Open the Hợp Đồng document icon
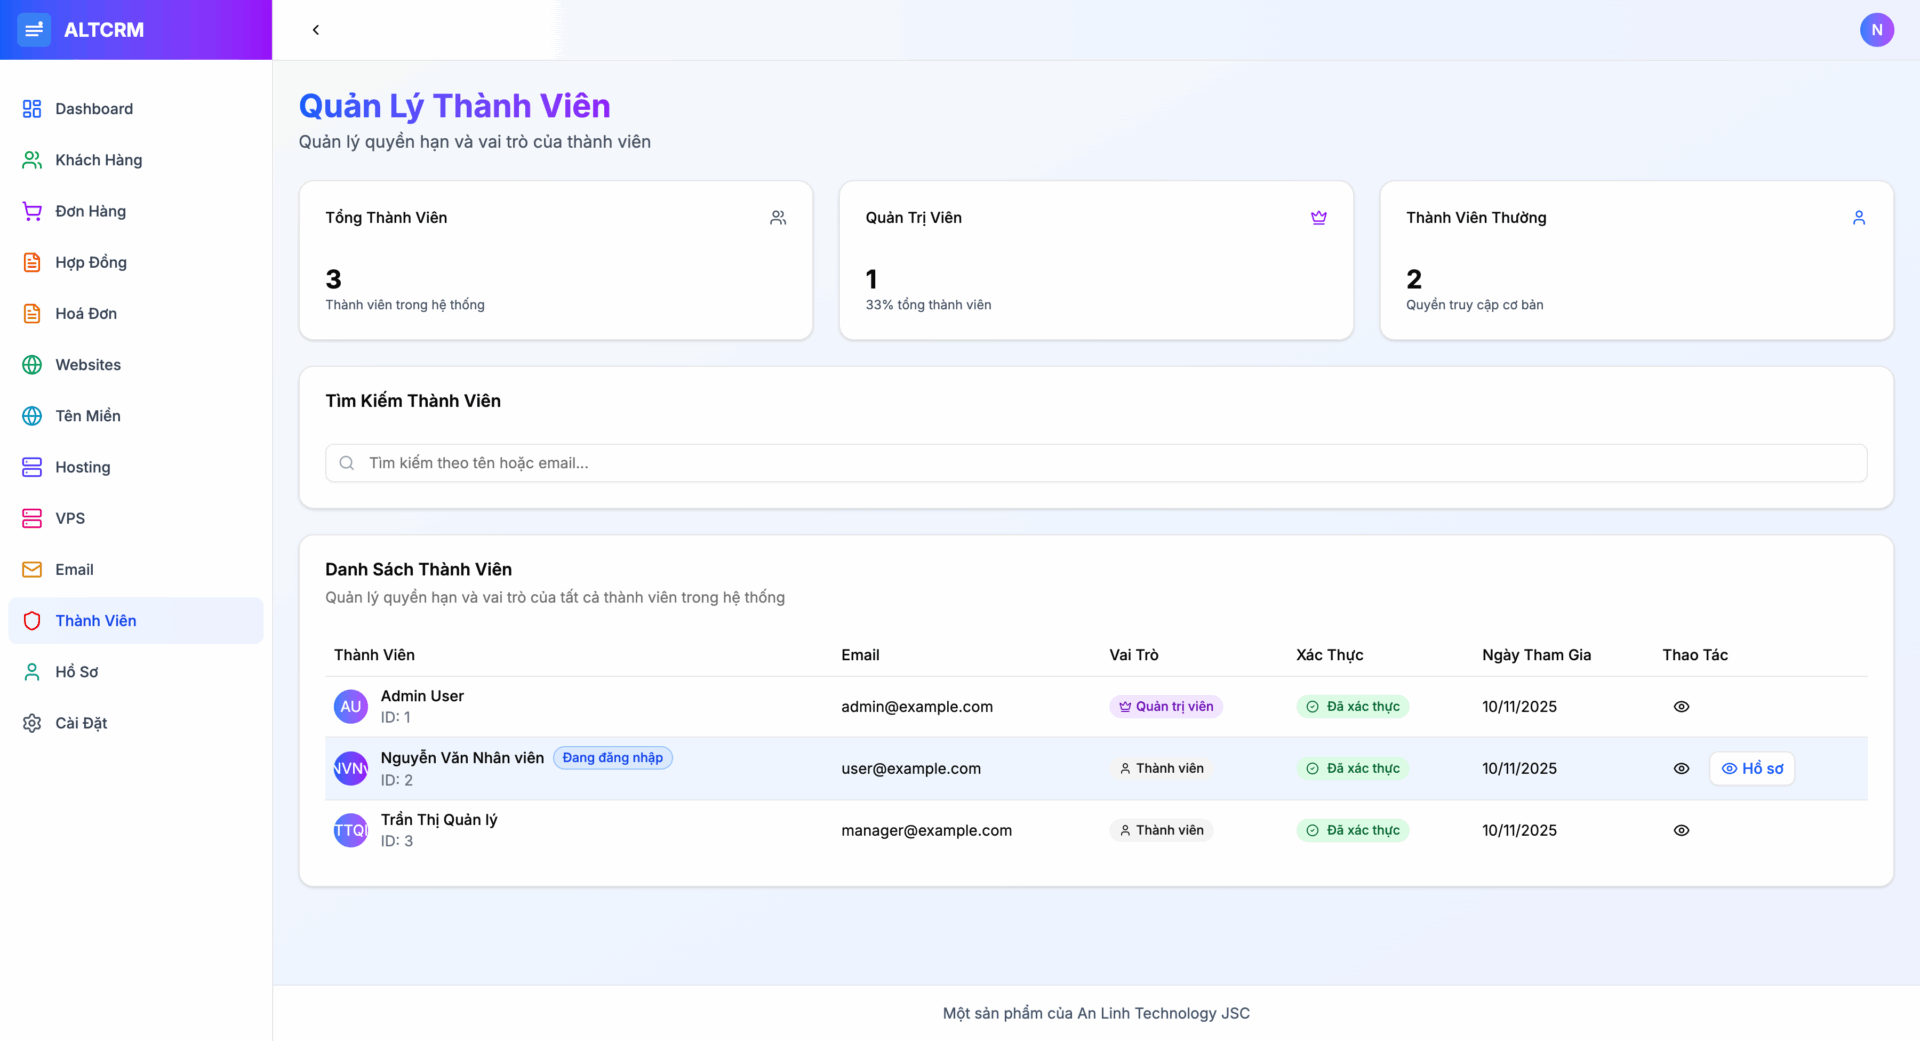 click(x=31, y=262)
